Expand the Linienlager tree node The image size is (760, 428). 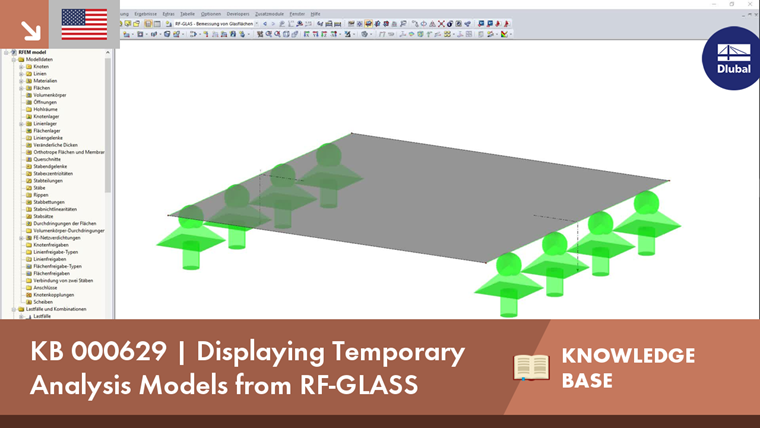21,124
